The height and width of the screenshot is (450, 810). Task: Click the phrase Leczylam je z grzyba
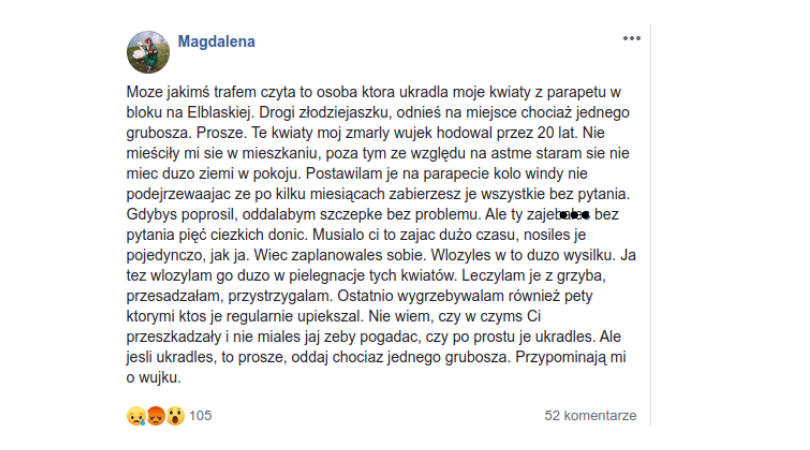[534, 276]
